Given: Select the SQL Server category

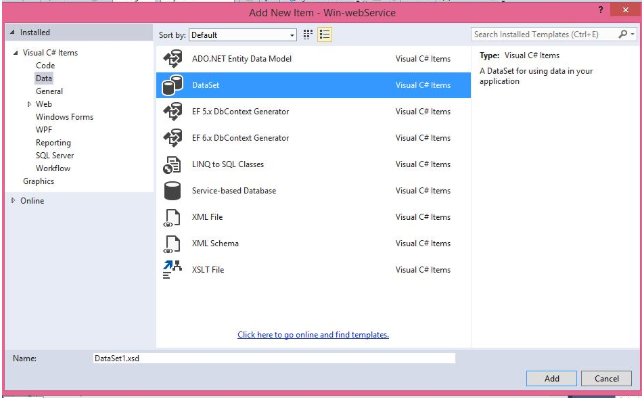Looking at the screenshot, I should 55,155.
